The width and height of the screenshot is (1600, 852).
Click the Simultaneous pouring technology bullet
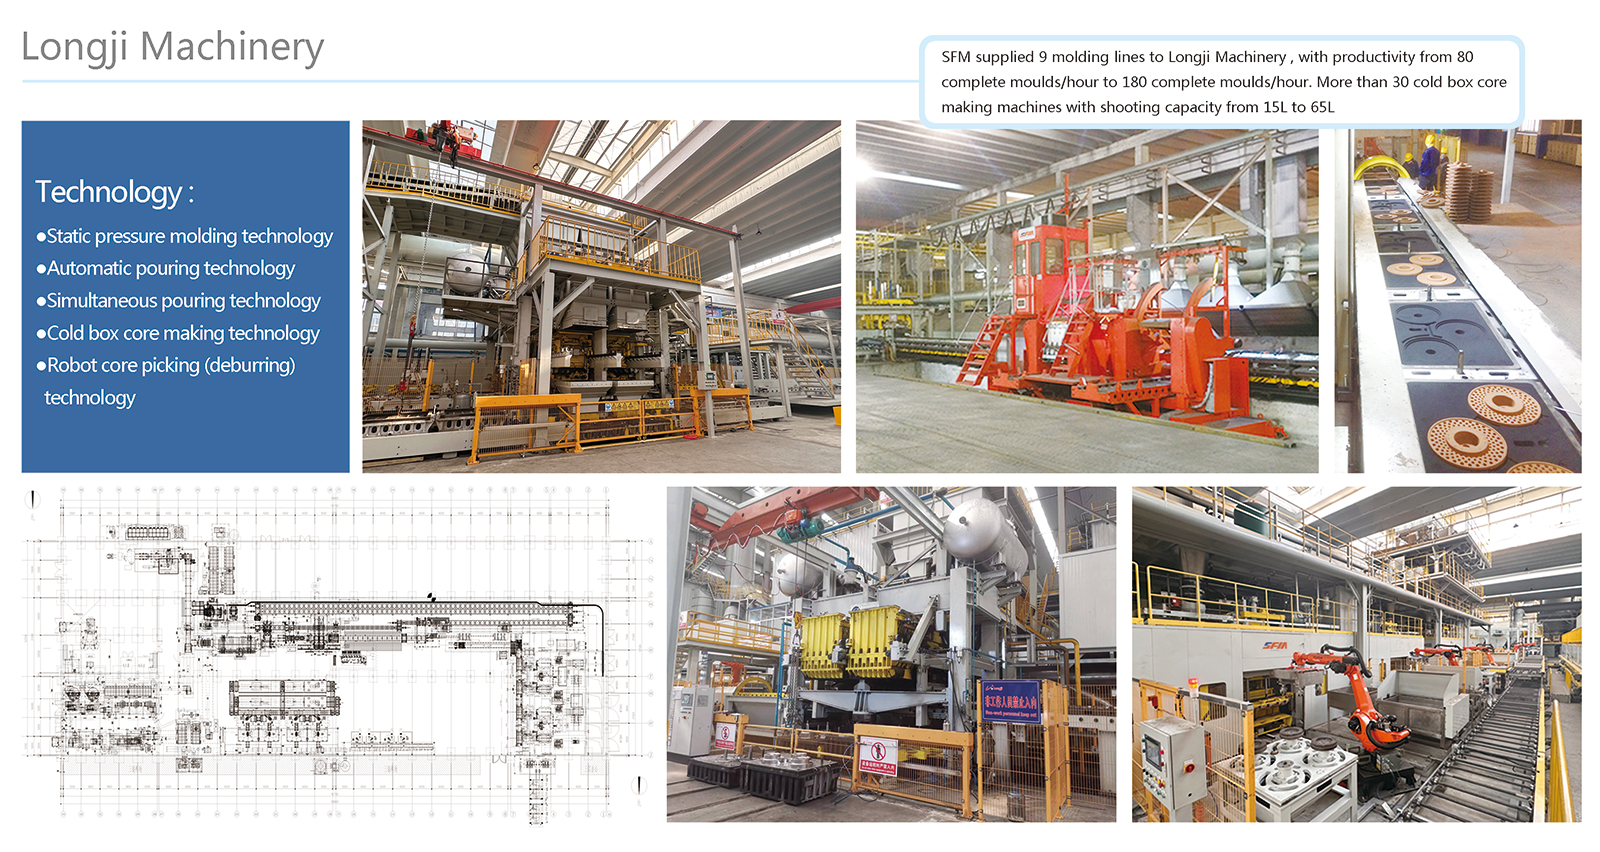pos(179,300)
